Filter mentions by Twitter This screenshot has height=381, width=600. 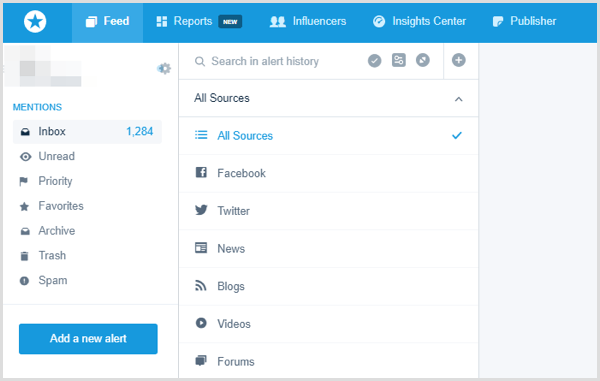(x=328, y=211)
